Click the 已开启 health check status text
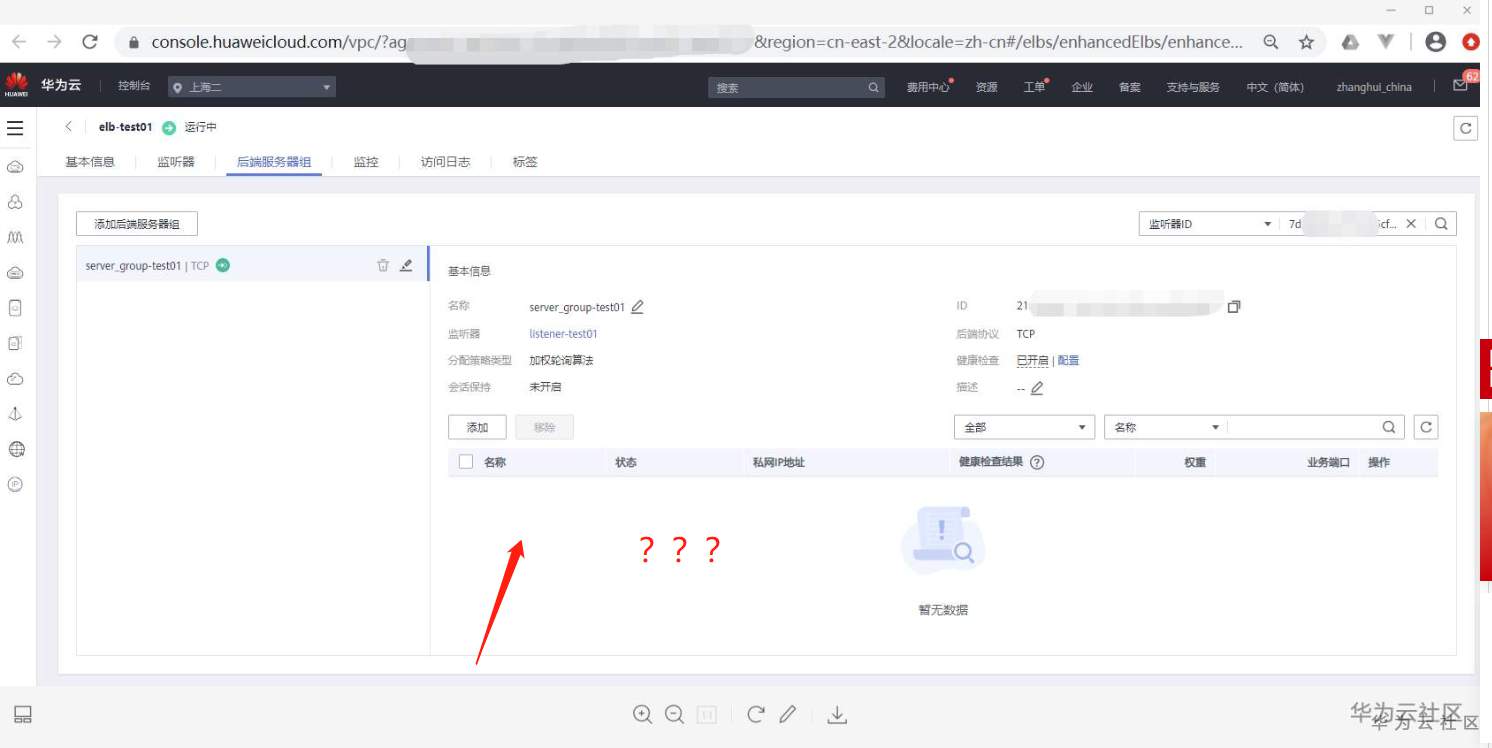The height and width of the screenshot is (748, 1492). [1032, 361]
